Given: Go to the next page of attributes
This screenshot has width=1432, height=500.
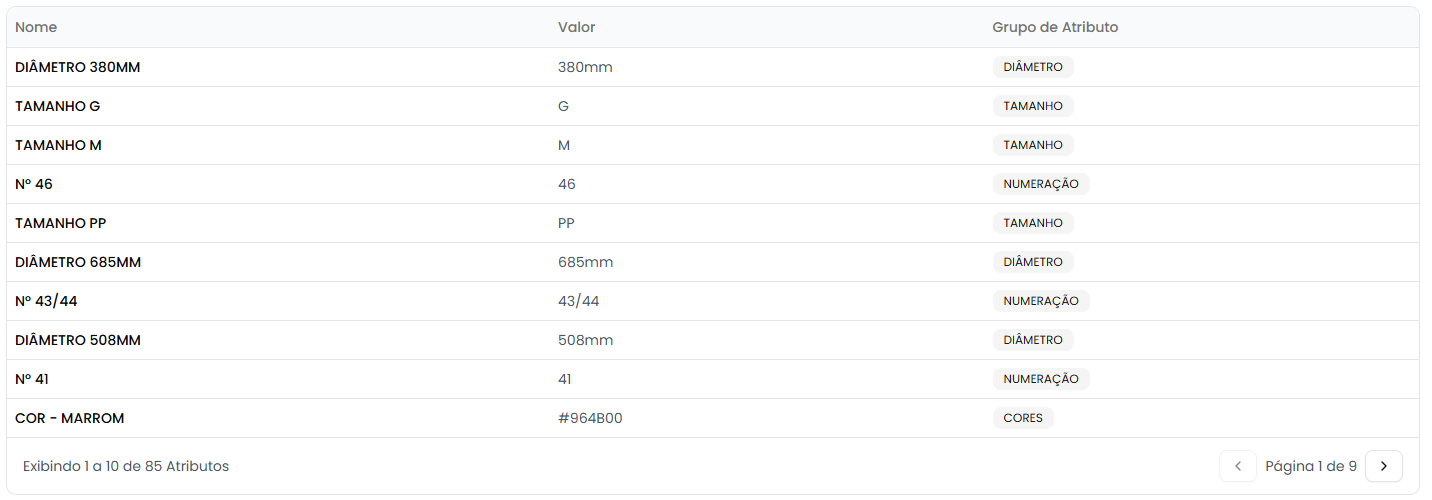Looking at the screenshot, I should pyautogui.click(x=1383, y=466).
